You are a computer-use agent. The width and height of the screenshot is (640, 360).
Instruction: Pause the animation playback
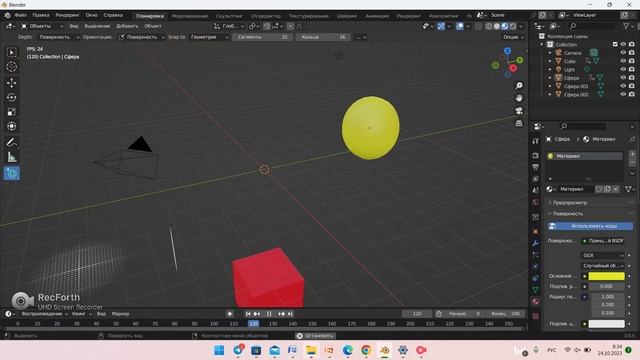pos(269,314)
